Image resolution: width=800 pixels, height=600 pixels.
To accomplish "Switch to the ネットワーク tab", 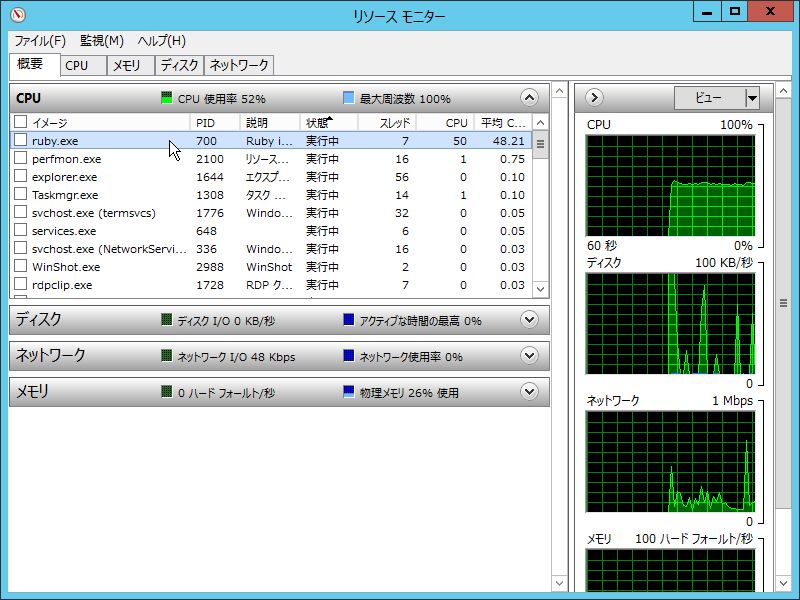I will click(x=239, y=65).
